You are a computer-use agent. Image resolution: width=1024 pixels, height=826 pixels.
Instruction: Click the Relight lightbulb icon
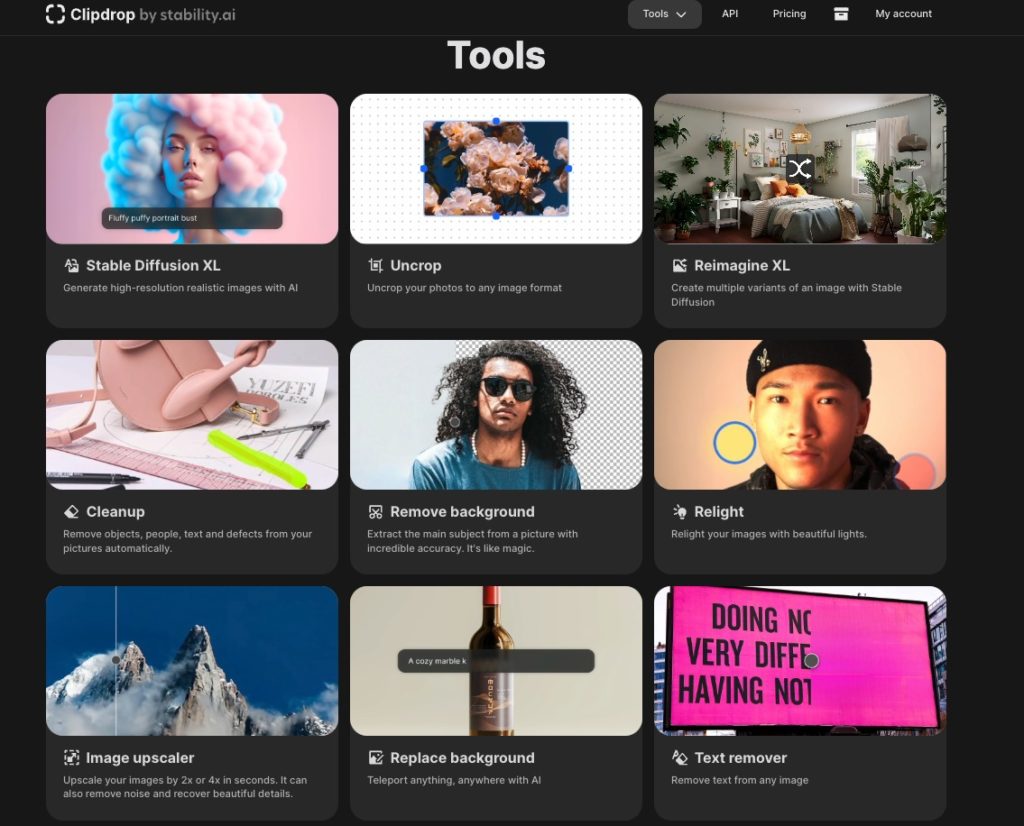coord(679,512)
